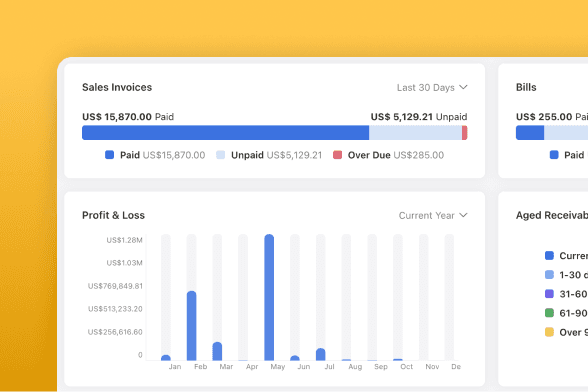Open the Sales Invoices card title
Screen dimensions: 588x392
117,87
